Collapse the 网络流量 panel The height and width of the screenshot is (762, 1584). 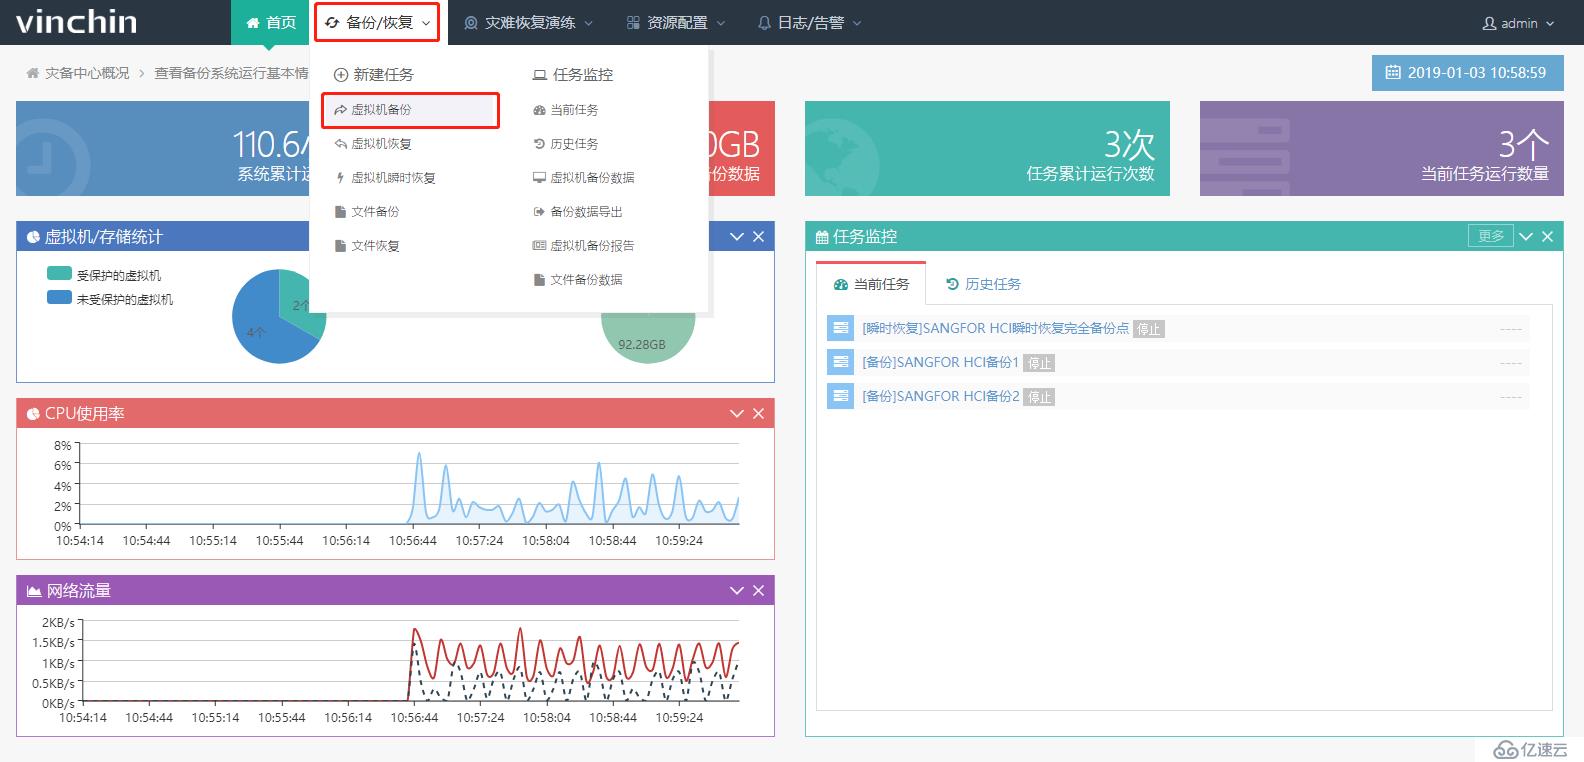click(x=737, y=591)
